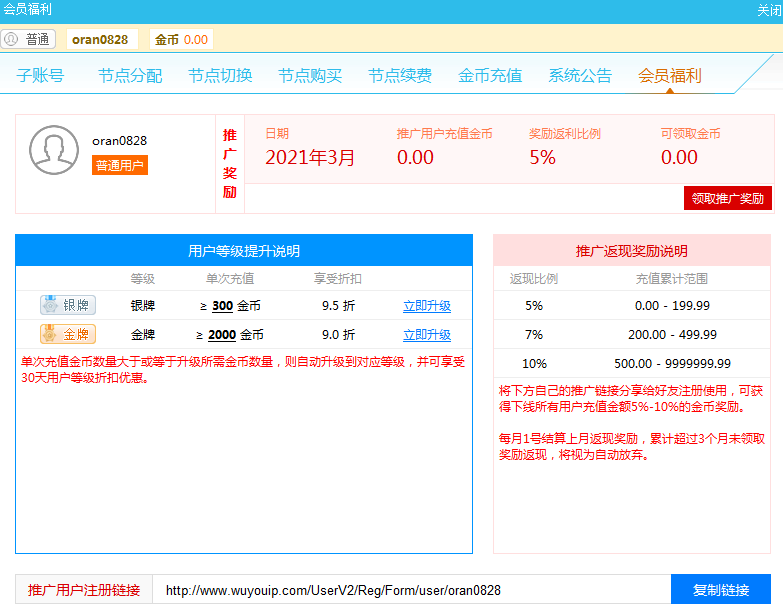The width and height of the screenshot is (783, 610).
Task: Go to the 节点购买 tab
Action: pyautogui.click(x=310, y=75)
